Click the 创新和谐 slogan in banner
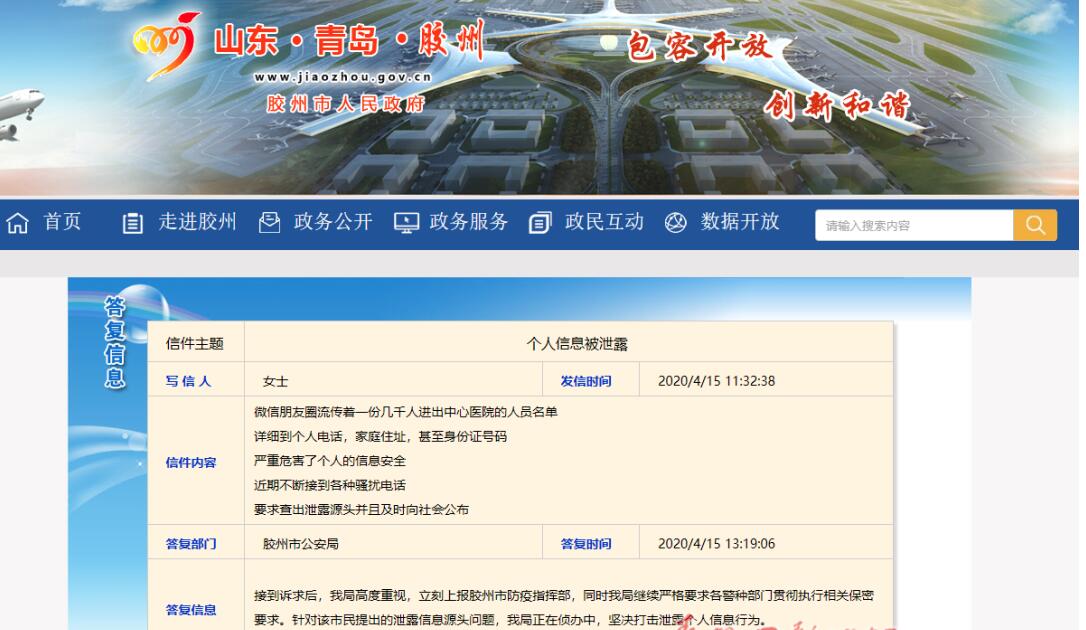The height and width of the screenshot is (630, 1086). 837,106
